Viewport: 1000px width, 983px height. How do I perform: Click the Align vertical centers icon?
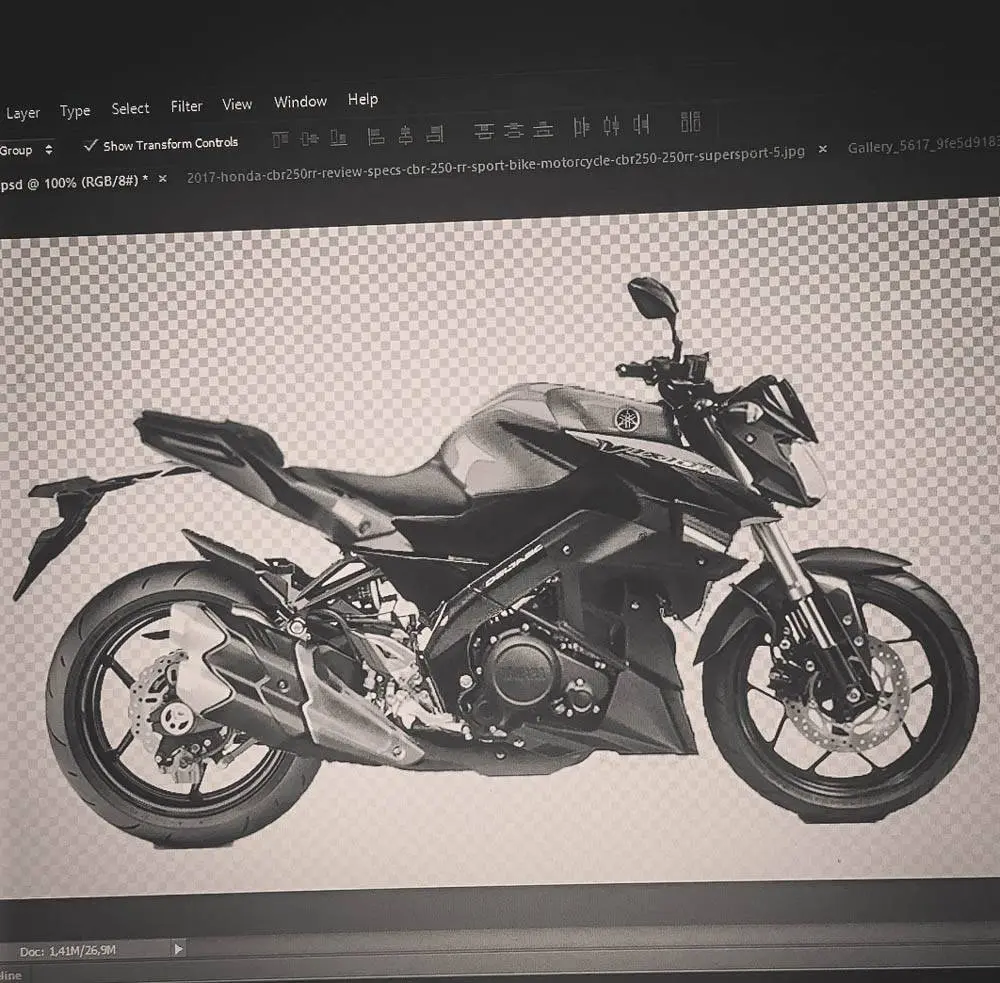pos(309,138)
